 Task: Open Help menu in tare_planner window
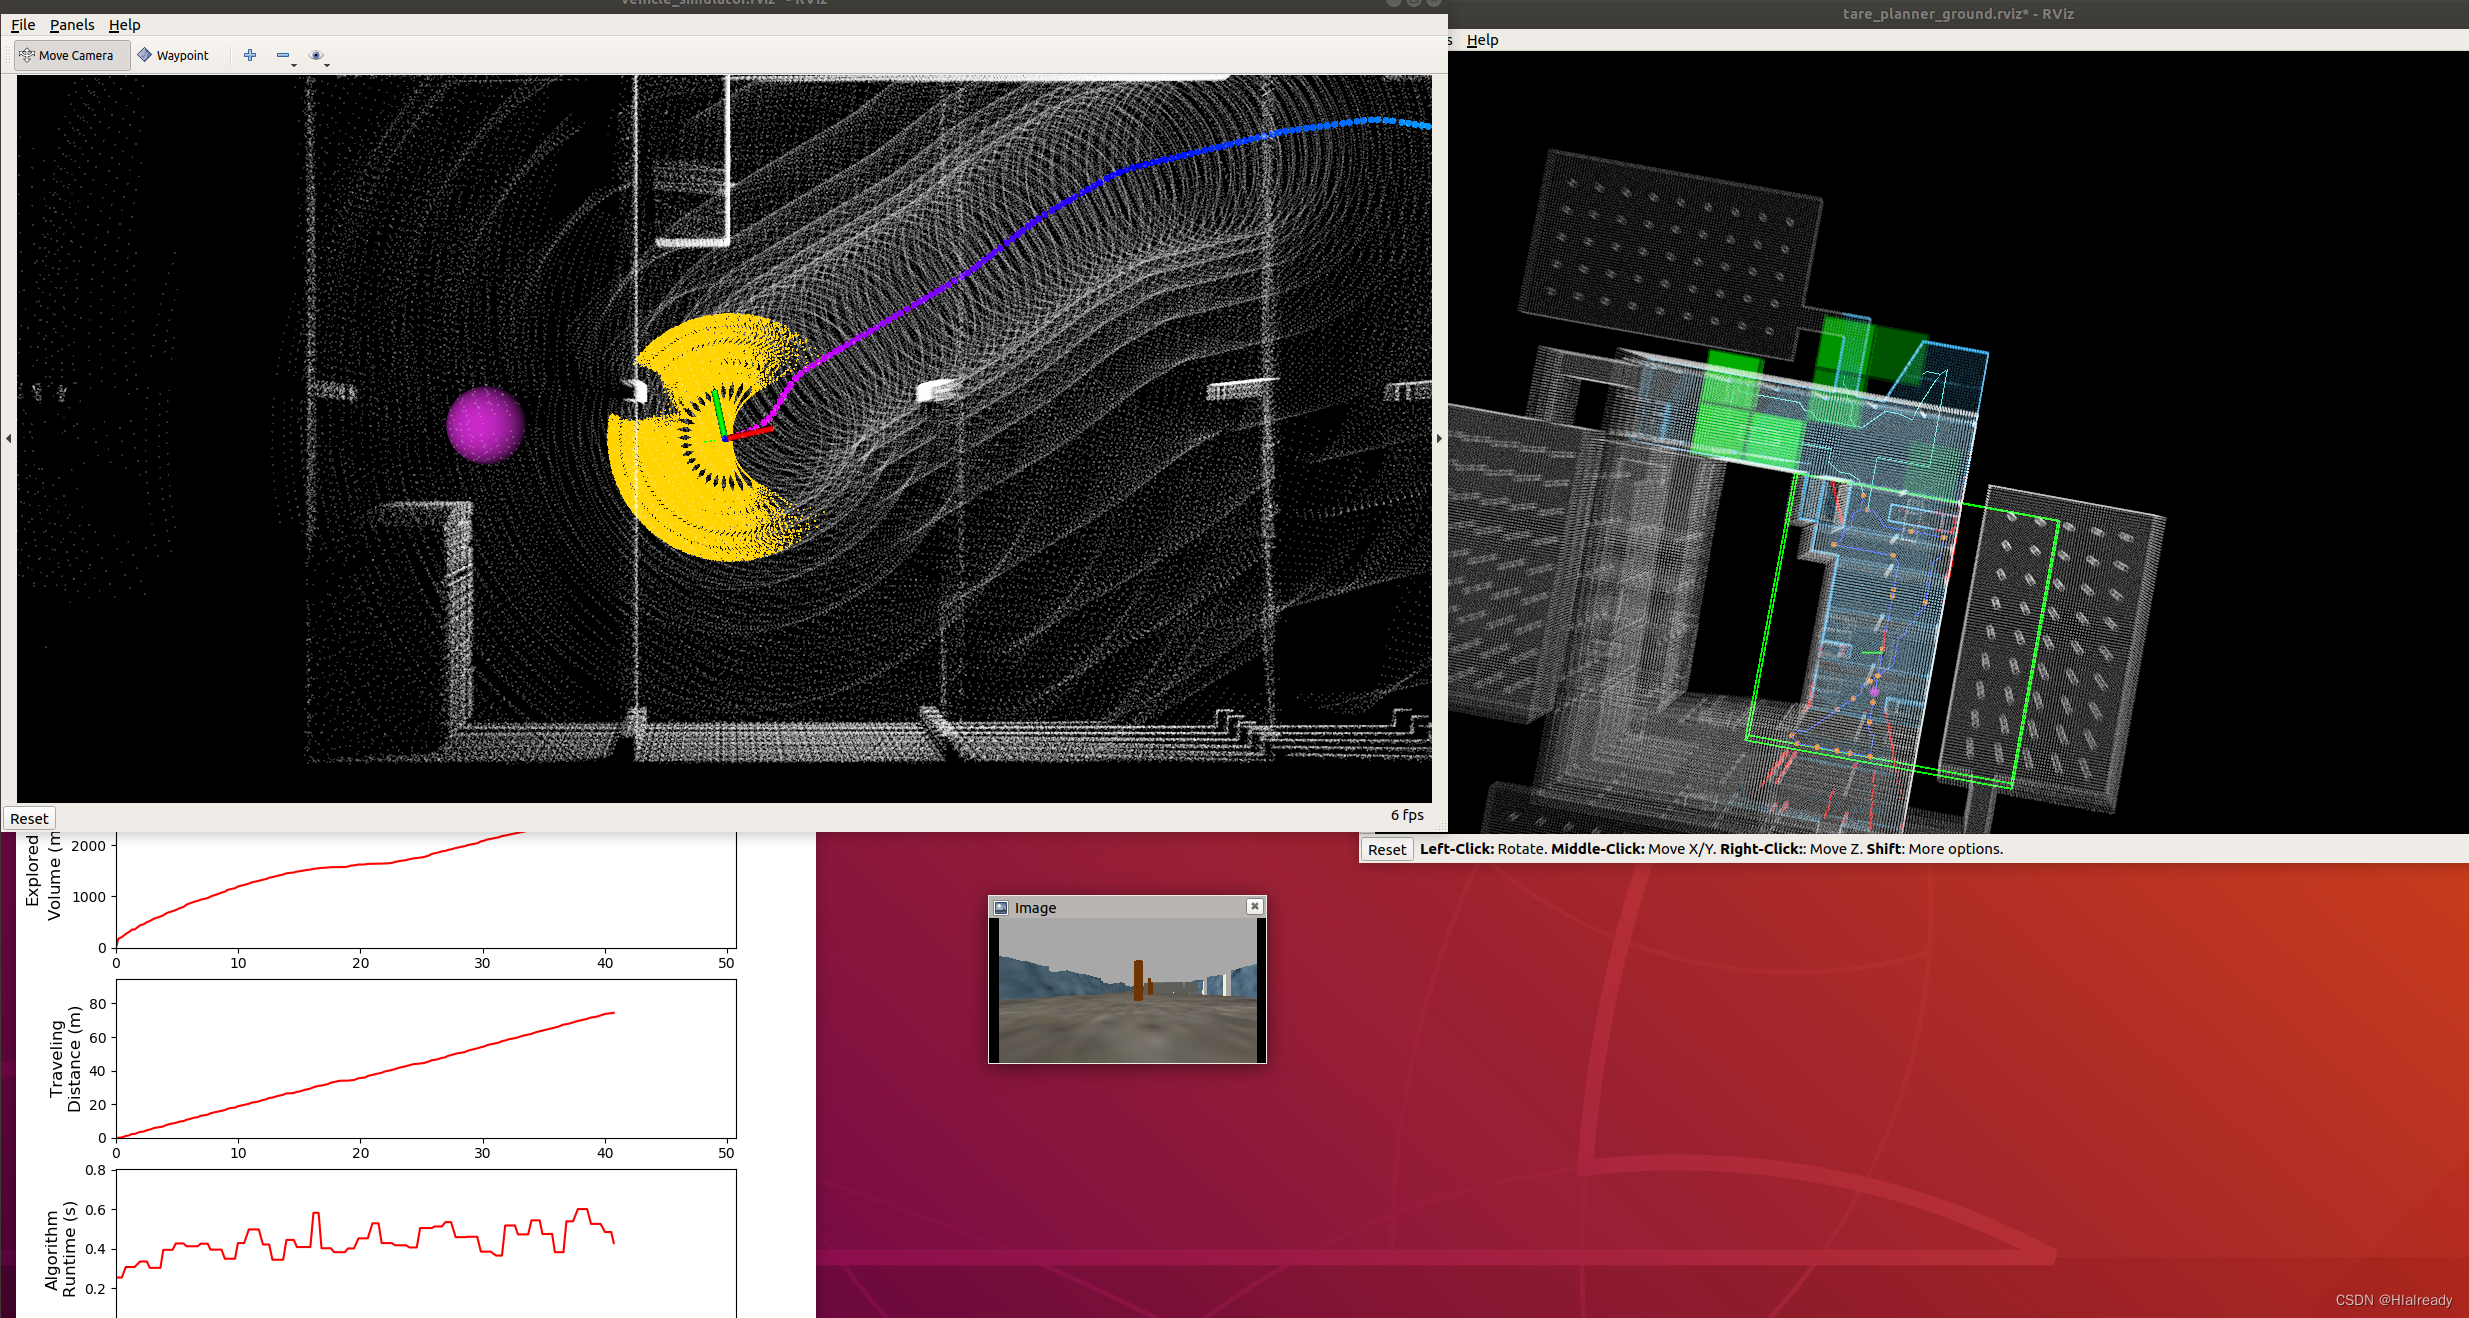1482,40
